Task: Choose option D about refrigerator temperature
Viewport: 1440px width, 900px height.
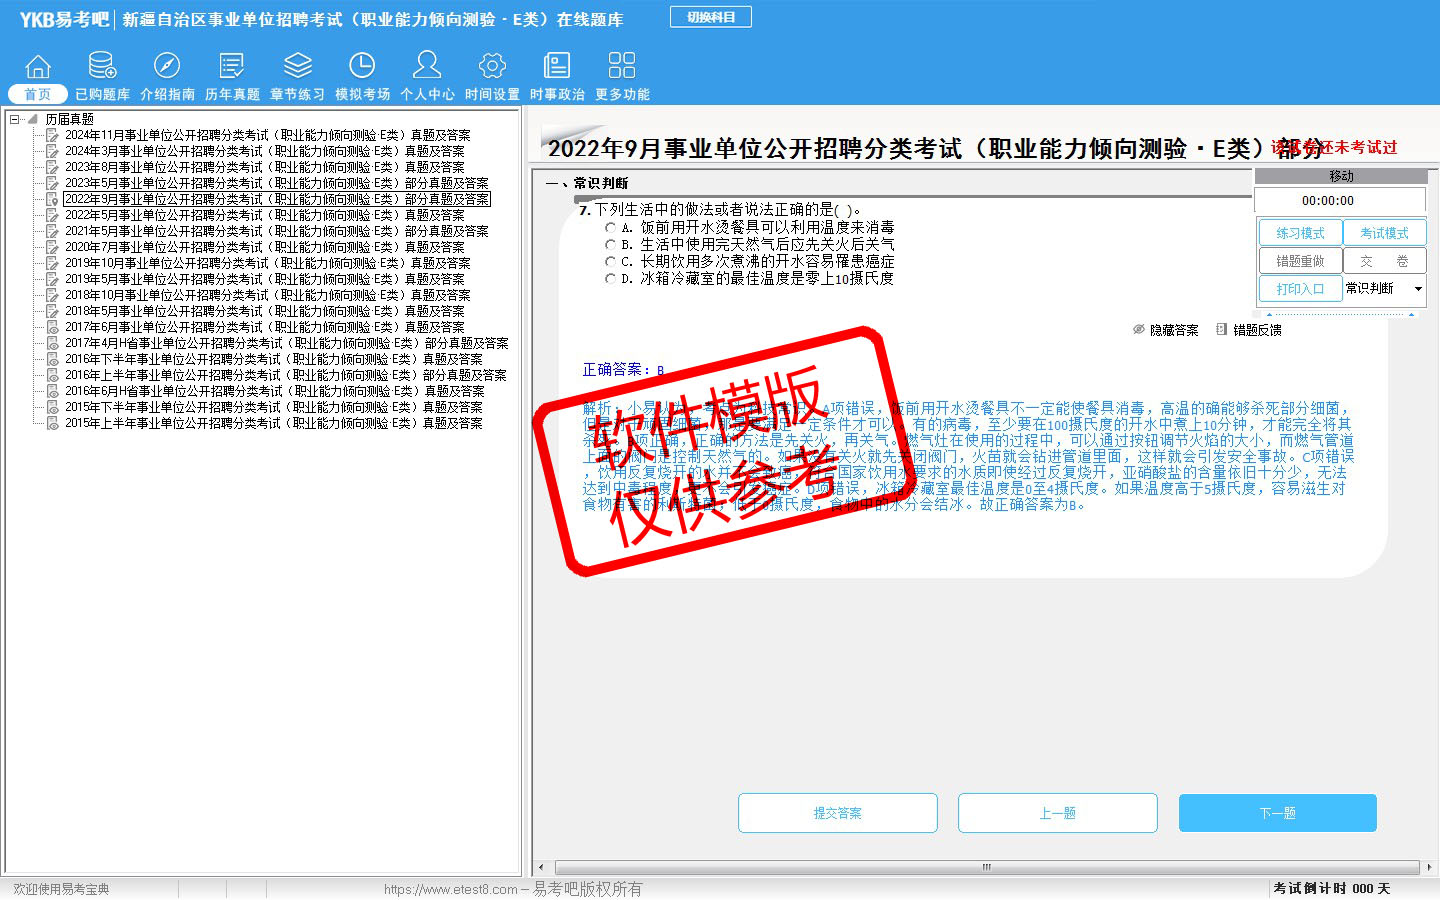Action: click(x=610, y=279)
